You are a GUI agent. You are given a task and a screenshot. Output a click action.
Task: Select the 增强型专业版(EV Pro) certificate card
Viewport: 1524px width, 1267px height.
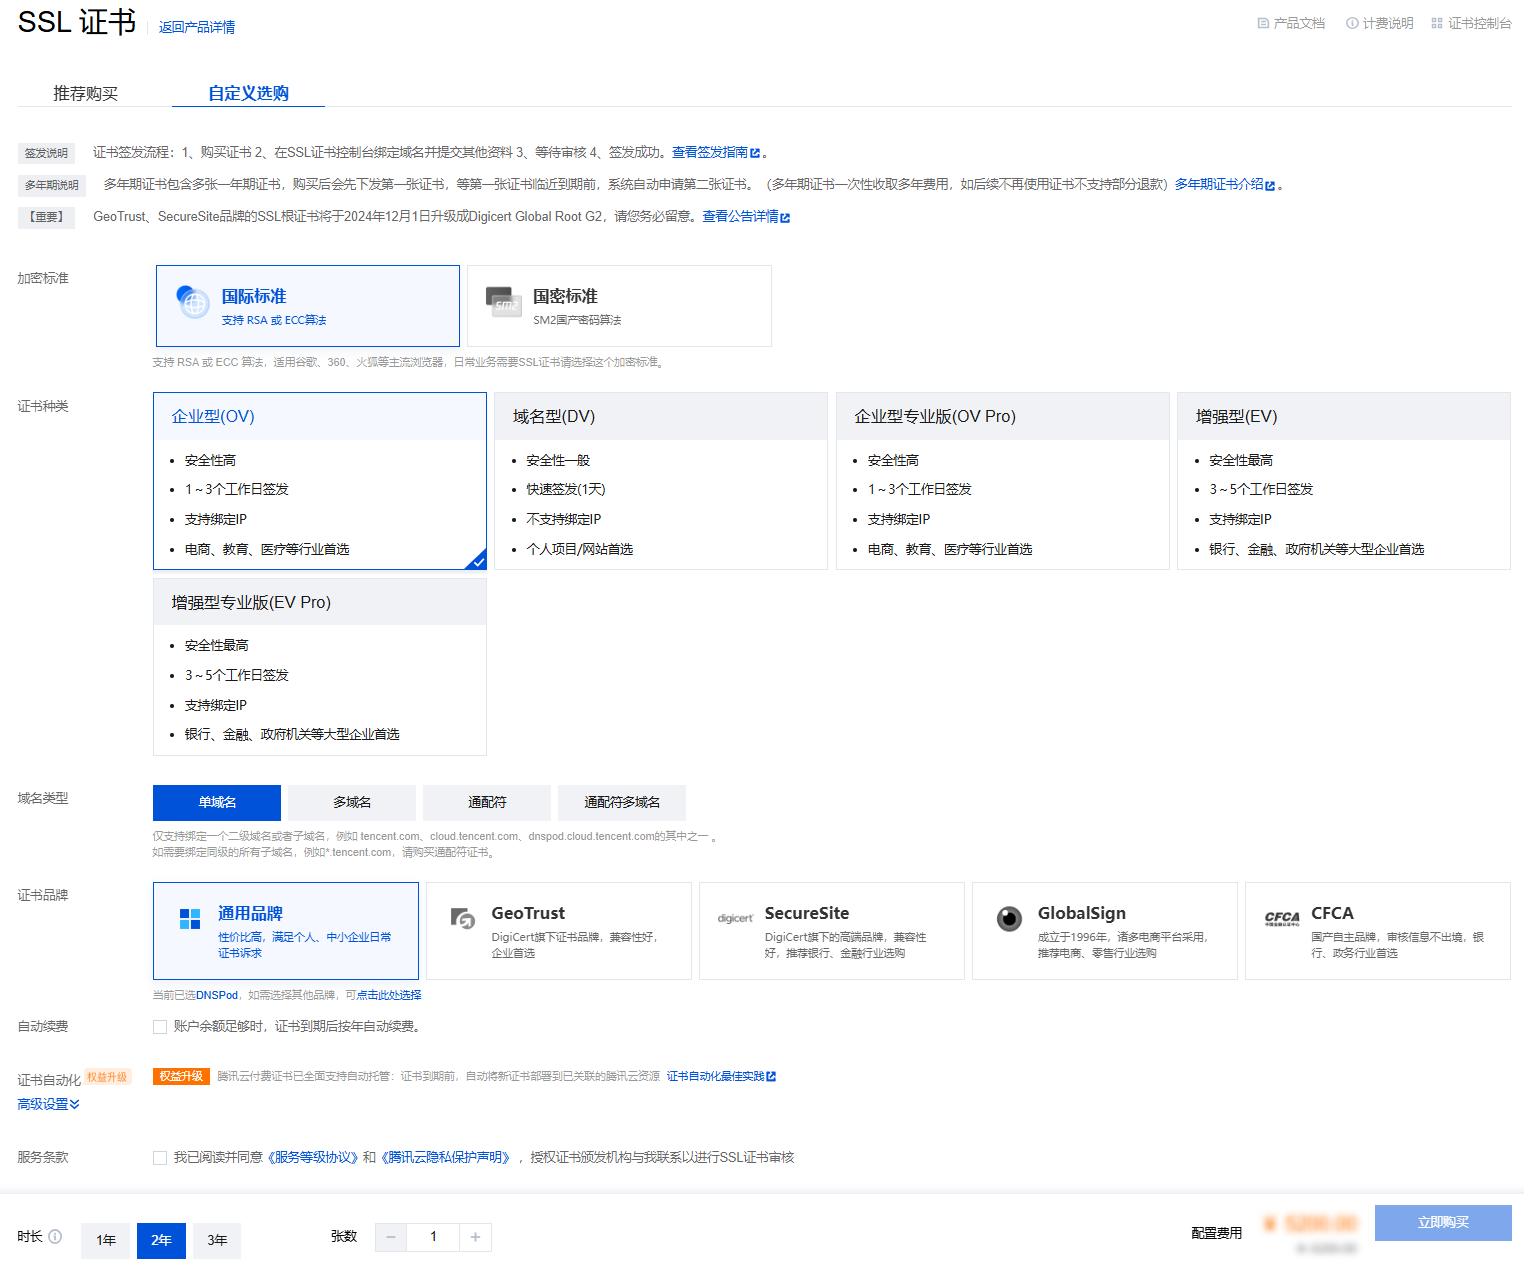(x=320, y=667)
